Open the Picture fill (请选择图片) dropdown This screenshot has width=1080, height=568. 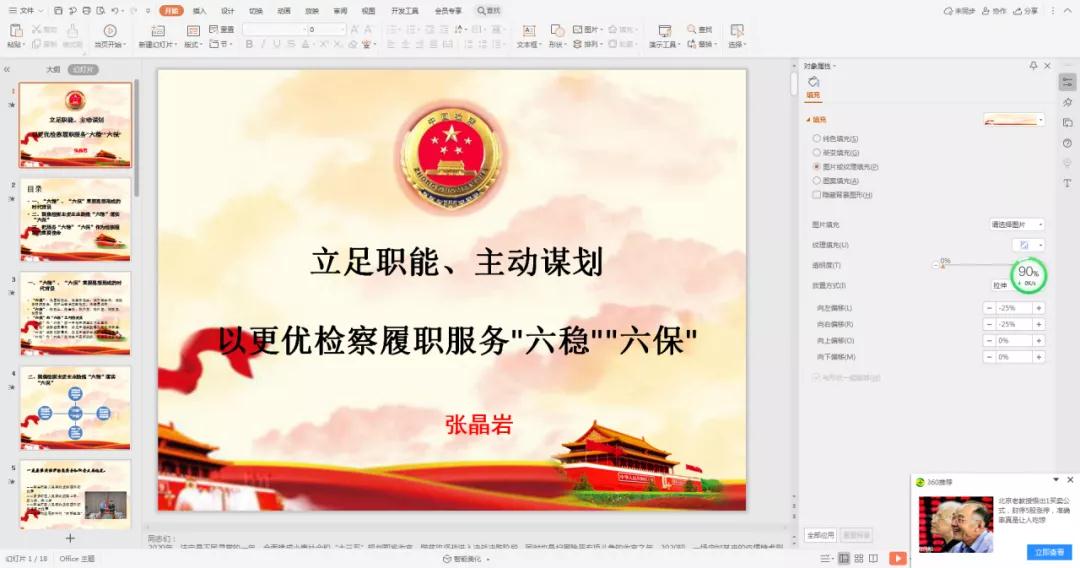click(x=1017, y=224)
